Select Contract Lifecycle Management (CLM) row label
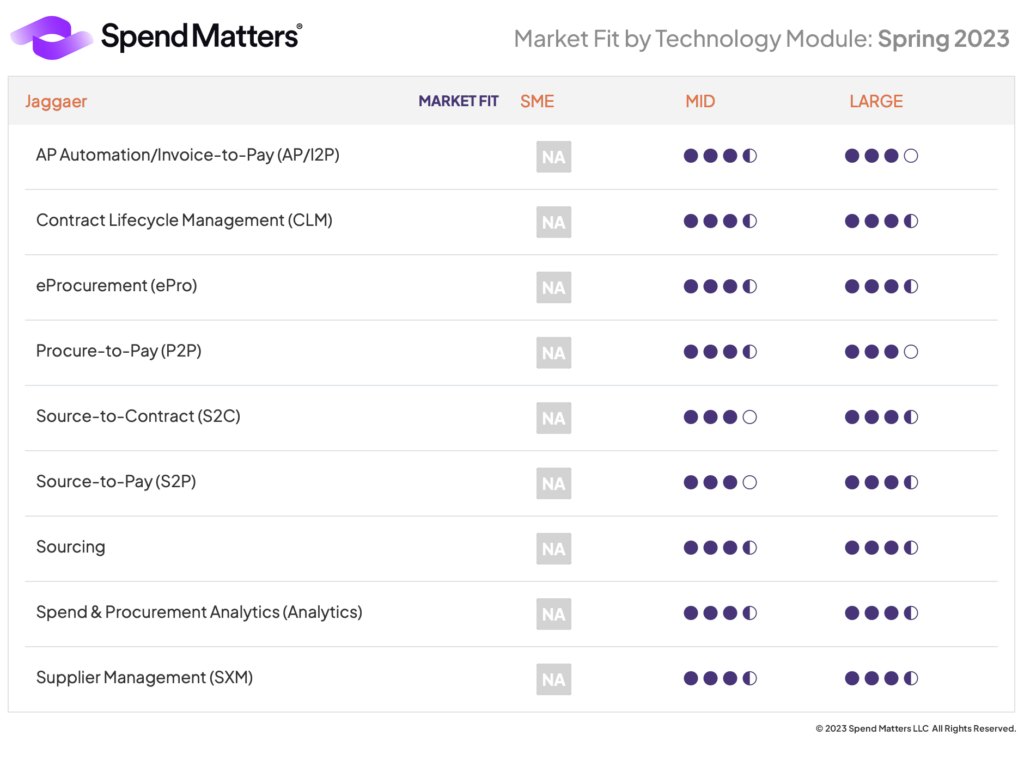 click(184, 221)
